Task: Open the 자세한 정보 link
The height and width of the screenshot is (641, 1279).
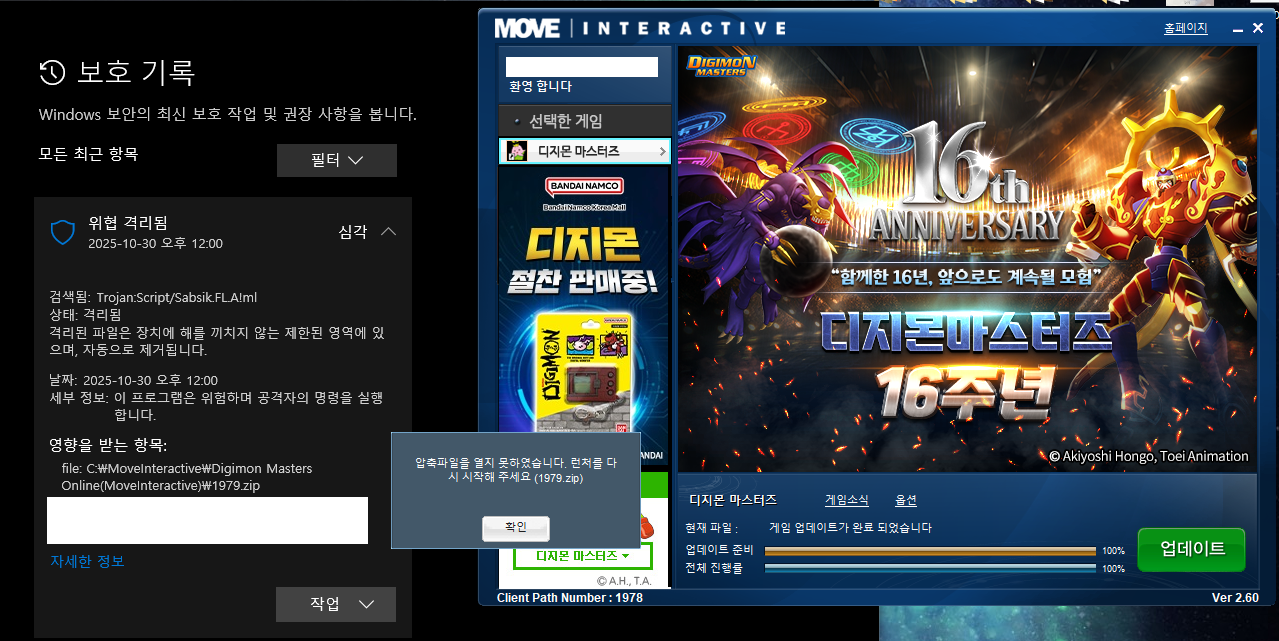Action: pyautogui.click(x=87, y=561)
